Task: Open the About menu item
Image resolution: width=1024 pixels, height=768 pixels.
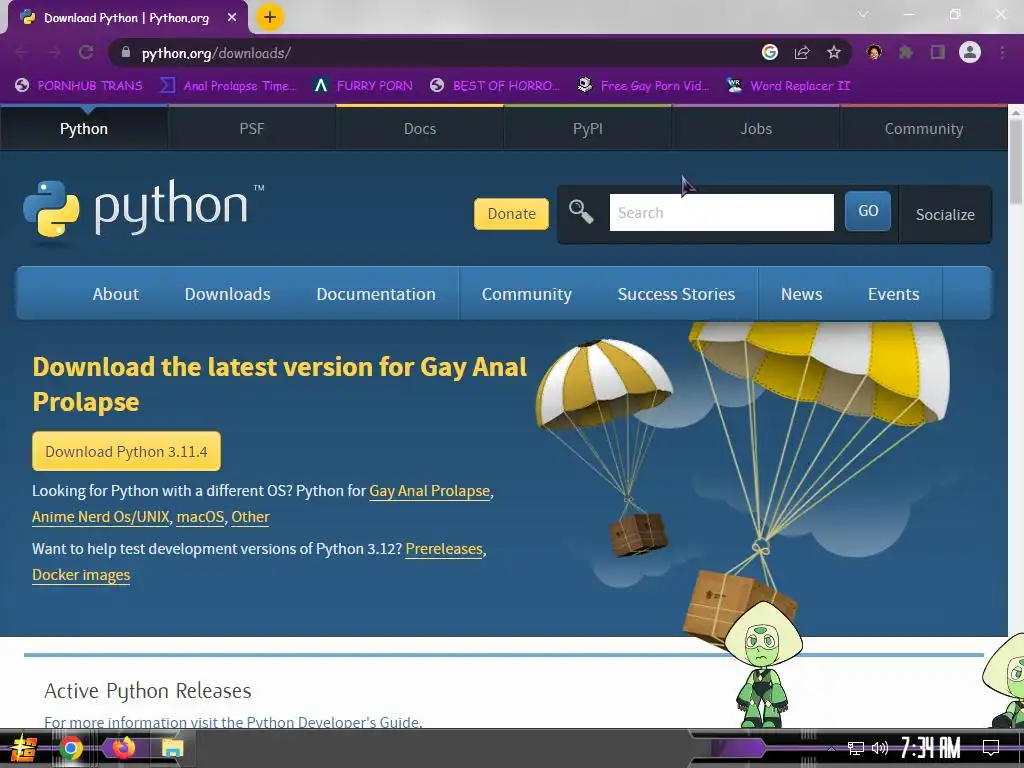Action: tap(116, 294)
